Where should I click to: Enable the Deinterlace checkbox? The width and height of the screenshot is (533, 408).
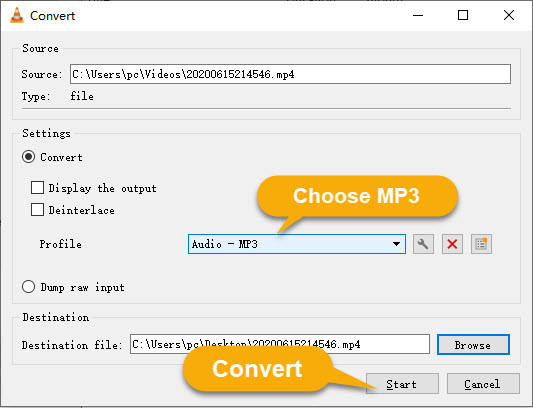(x=37, y=209)
